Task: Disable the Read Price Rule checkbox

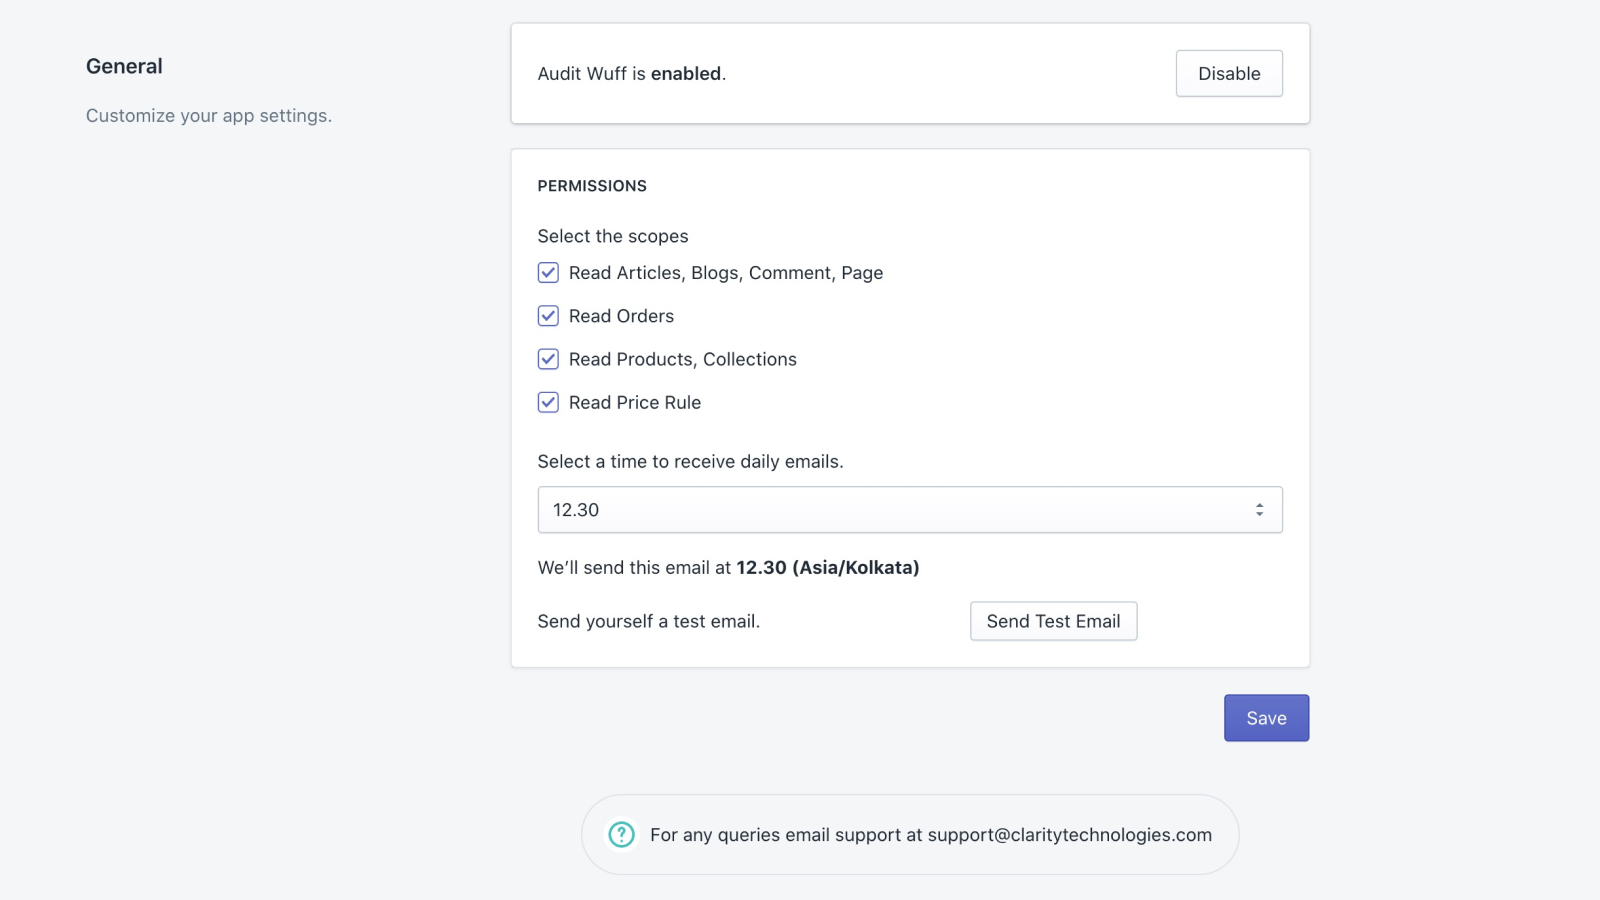Action: tap(548, 402)
